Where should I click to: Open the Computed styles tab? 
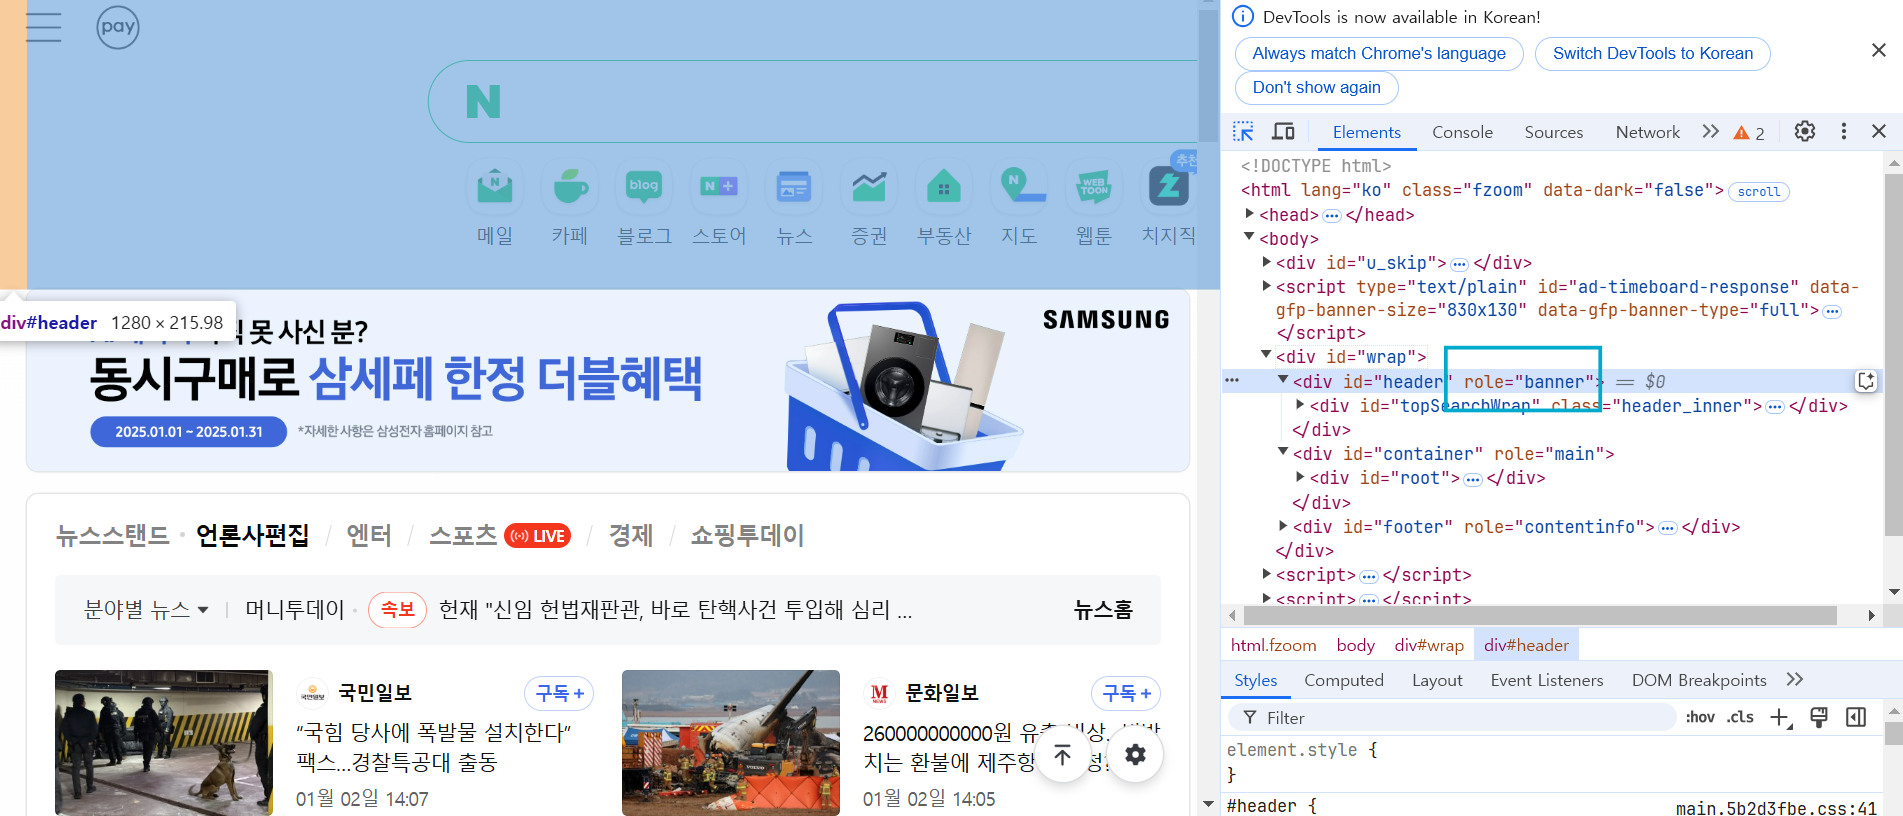1343,680
